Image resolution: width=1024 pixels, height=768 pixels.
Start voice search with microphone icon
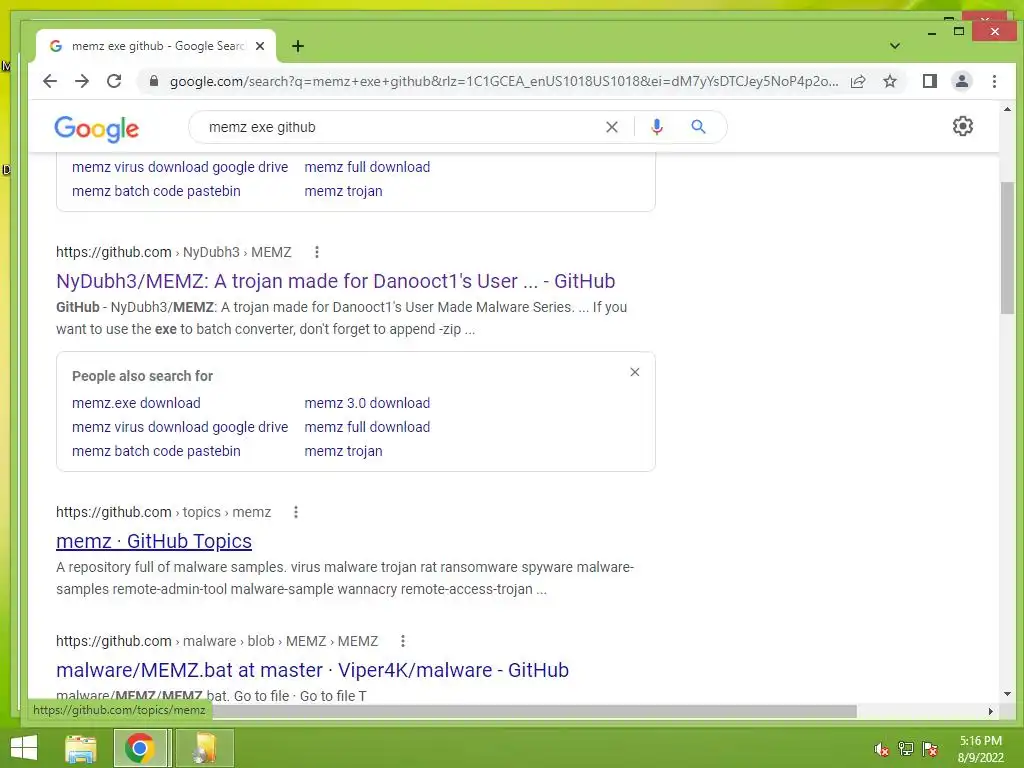pos(657,127)
